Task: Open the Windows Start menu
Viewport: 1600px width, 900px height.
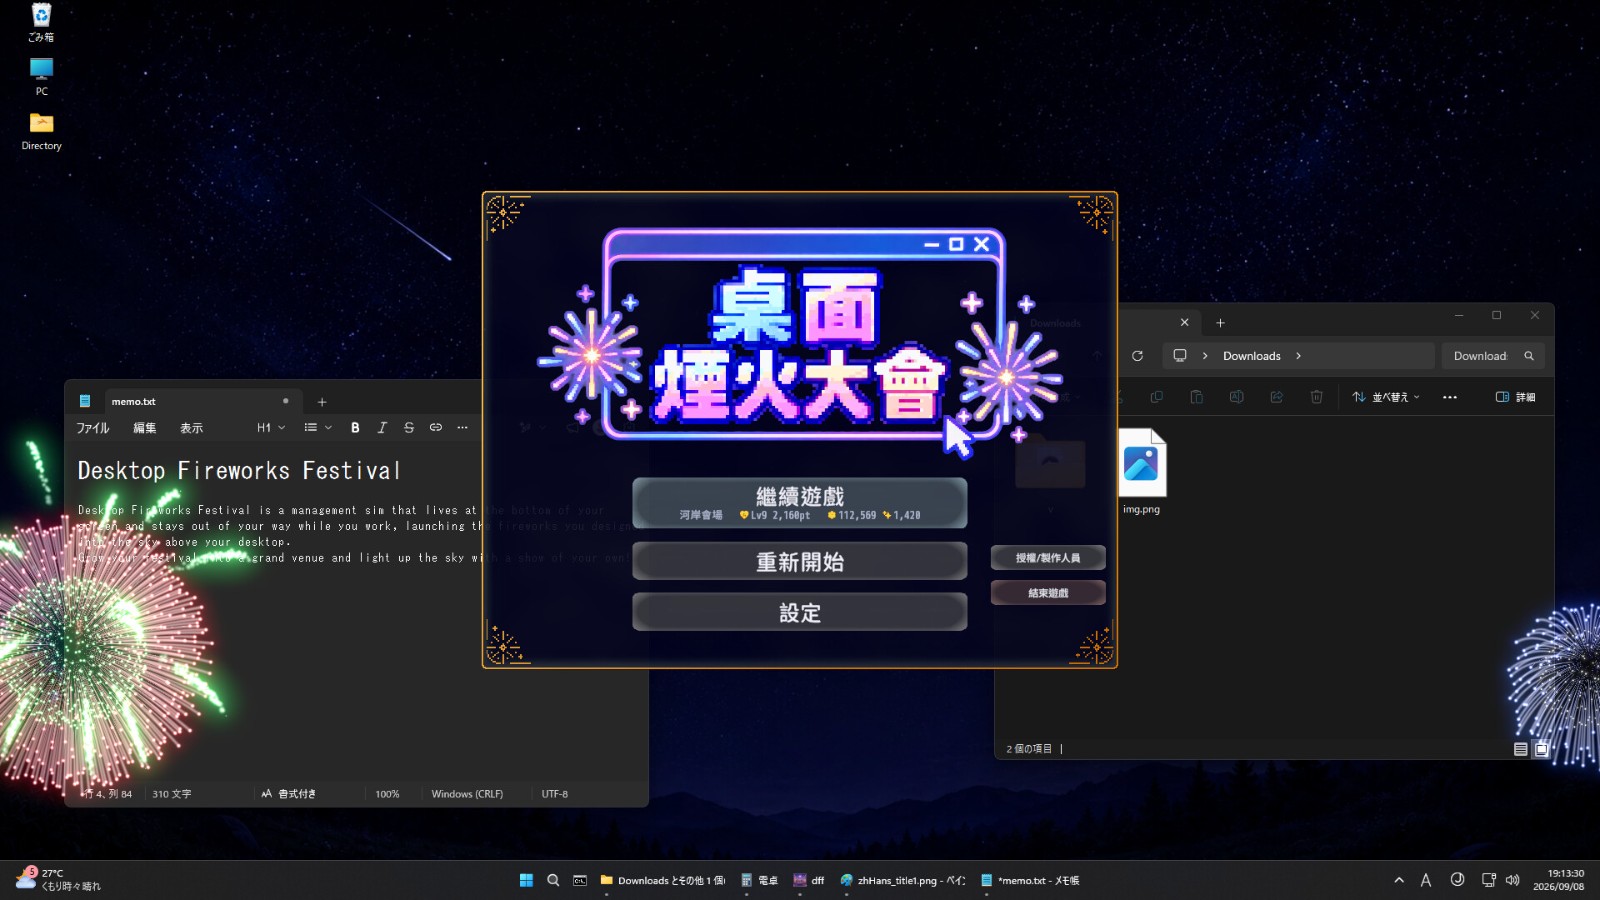Action: click(x=526, y=880)
